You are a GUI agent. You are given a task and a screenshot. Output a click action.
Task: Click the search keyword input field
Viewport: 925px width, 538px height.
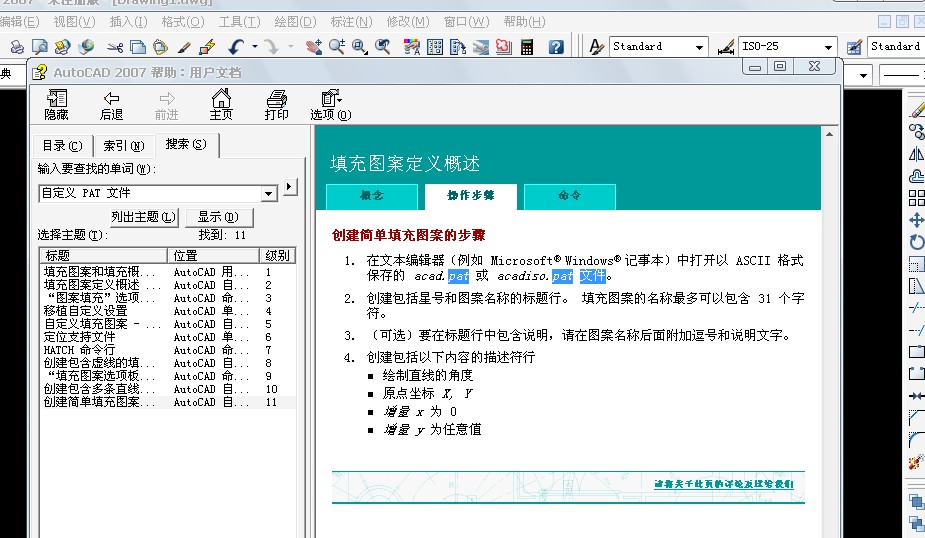tap(150, 193)
